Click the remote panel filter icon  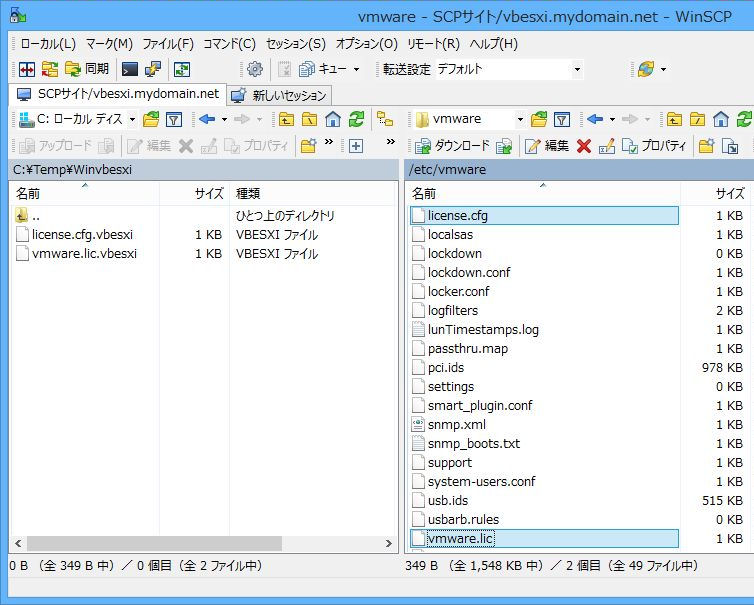(x=562, y=119)
